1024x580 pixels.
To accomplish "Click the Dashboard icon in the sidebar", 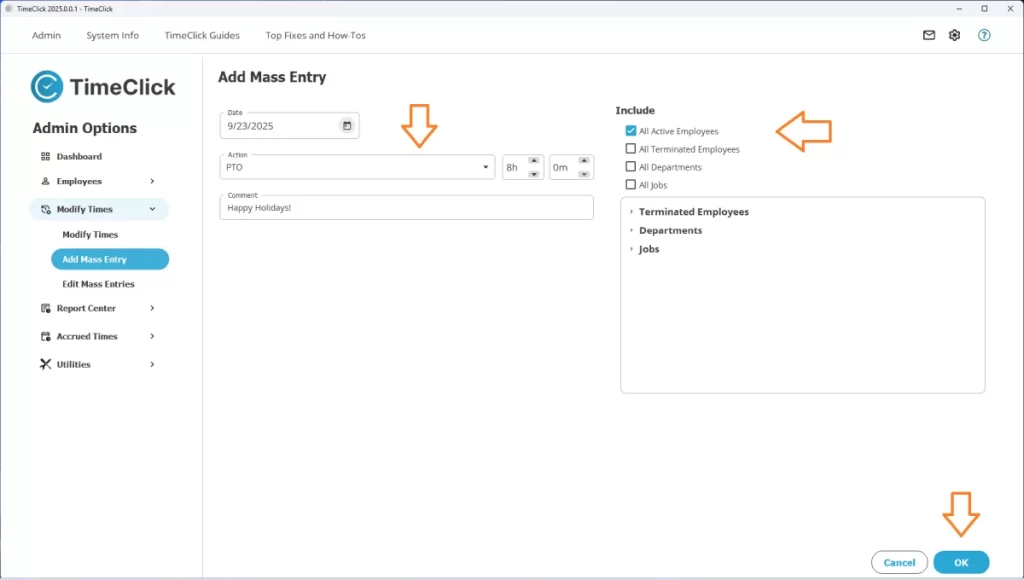I will pos(47,156).
